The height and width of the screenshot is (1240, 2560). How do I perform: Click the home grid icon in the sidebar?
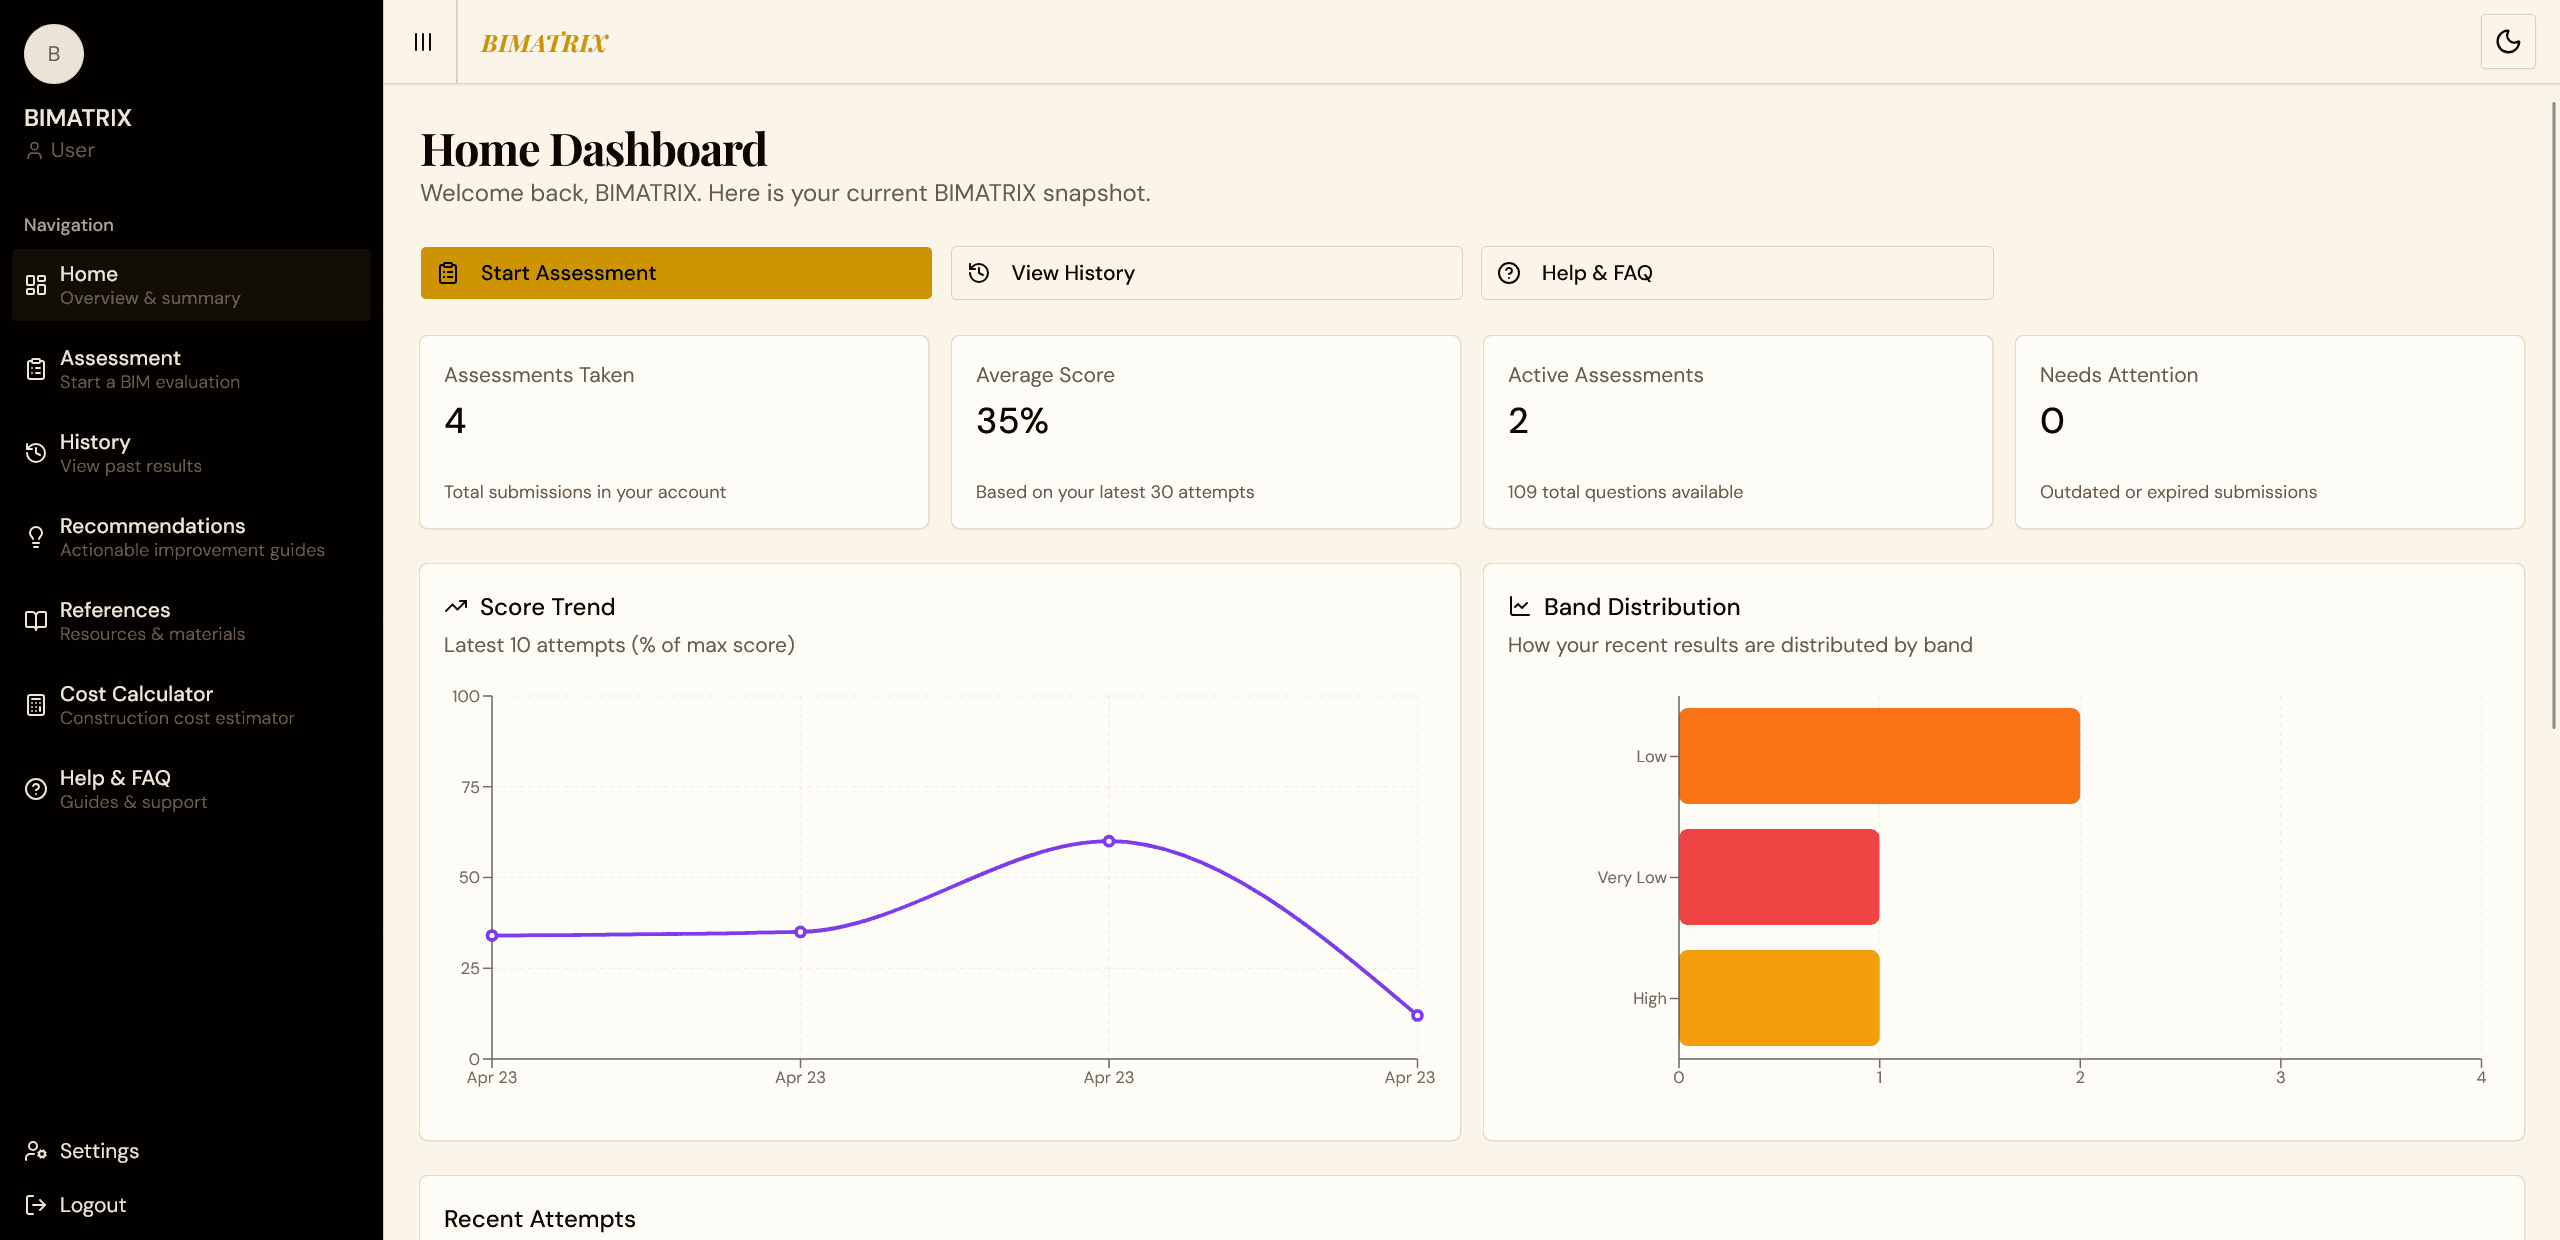(36, 285)
